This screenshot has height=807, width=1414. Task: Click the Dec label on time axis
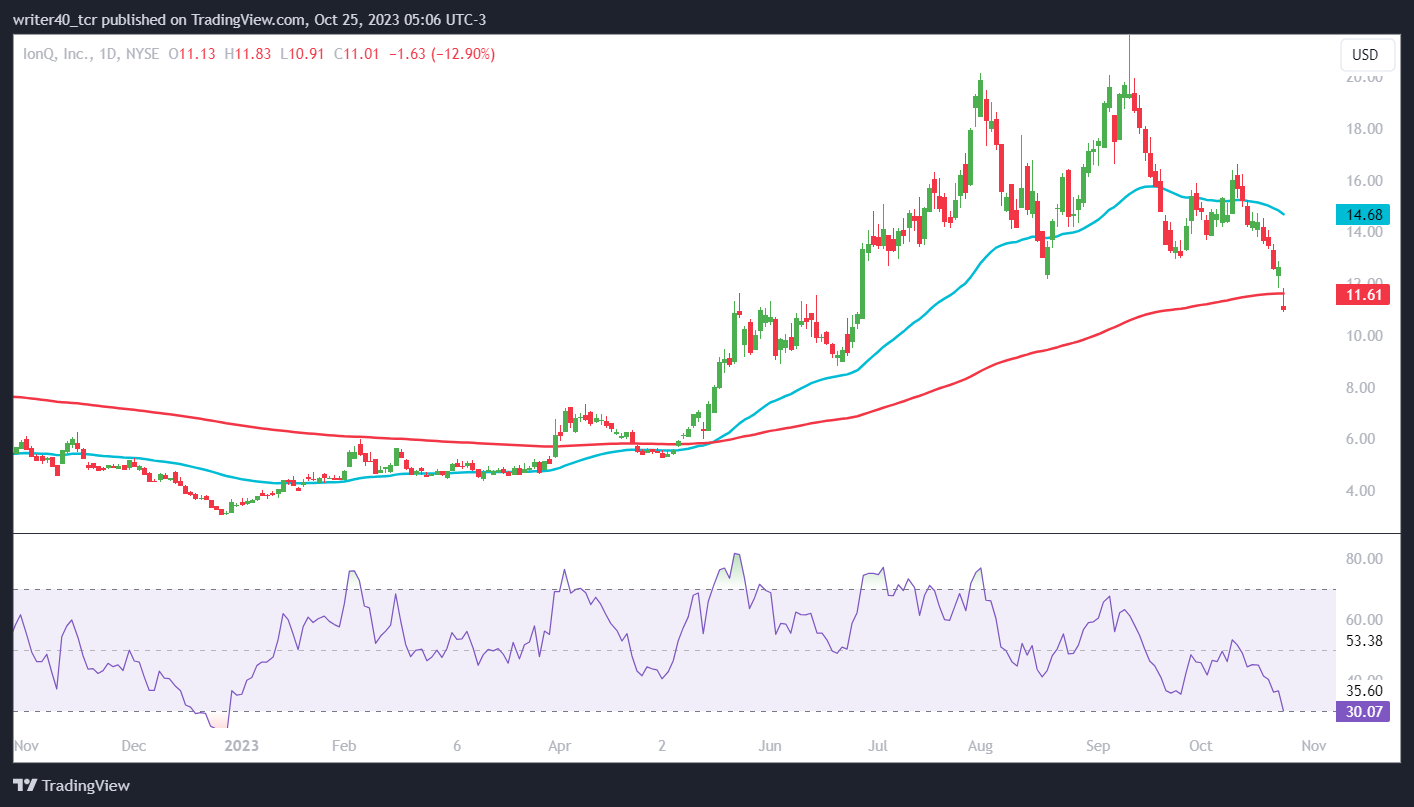pyautogui.click(x=133, y=746)
